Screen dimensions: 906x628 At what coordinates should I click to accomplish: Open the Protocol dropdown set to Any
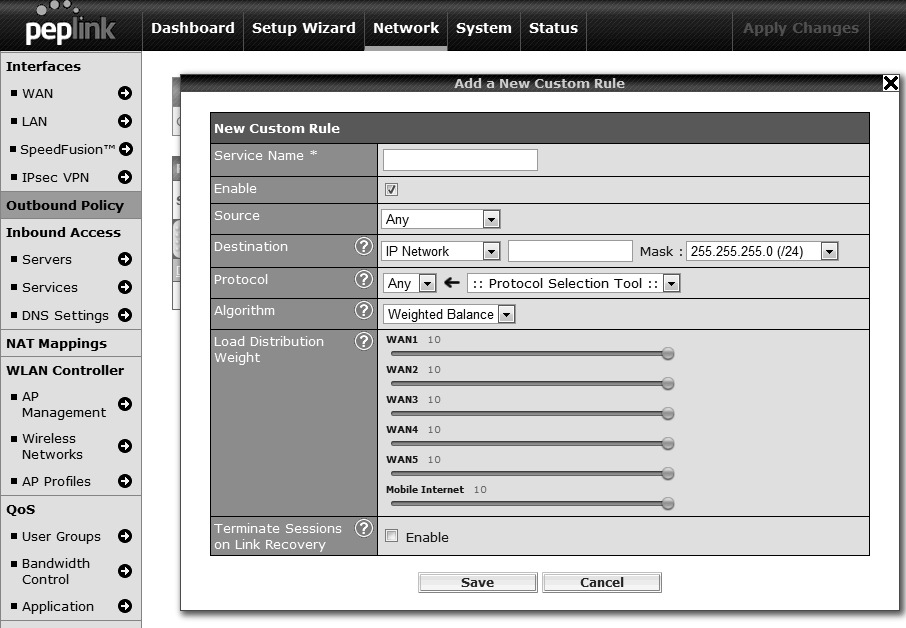[x=409, y=283]
